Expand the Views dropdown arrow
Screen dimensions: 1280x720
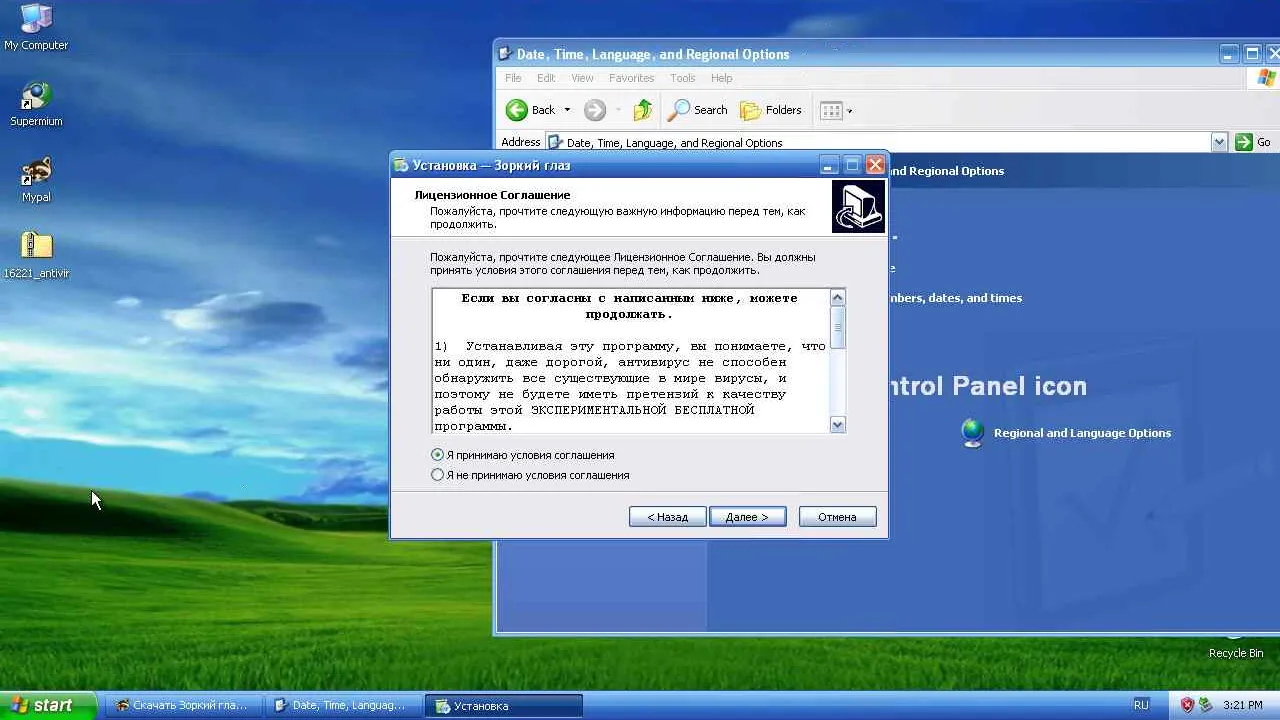850,110
